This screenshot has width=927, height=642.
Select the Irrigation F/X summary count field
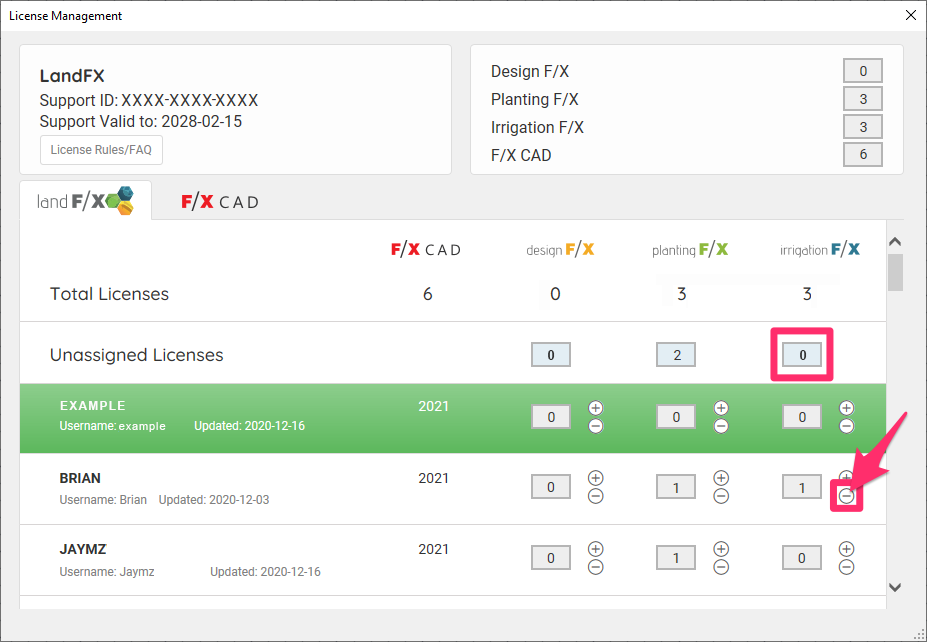863,127
